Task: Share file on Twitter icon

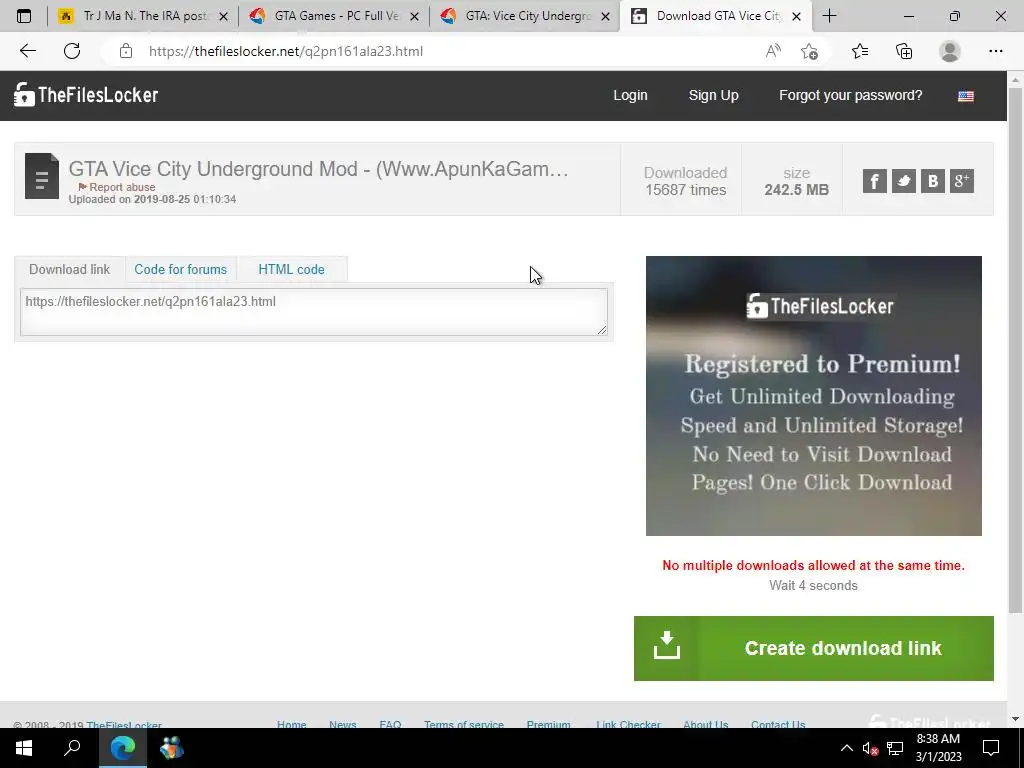Action: [904, 181]
